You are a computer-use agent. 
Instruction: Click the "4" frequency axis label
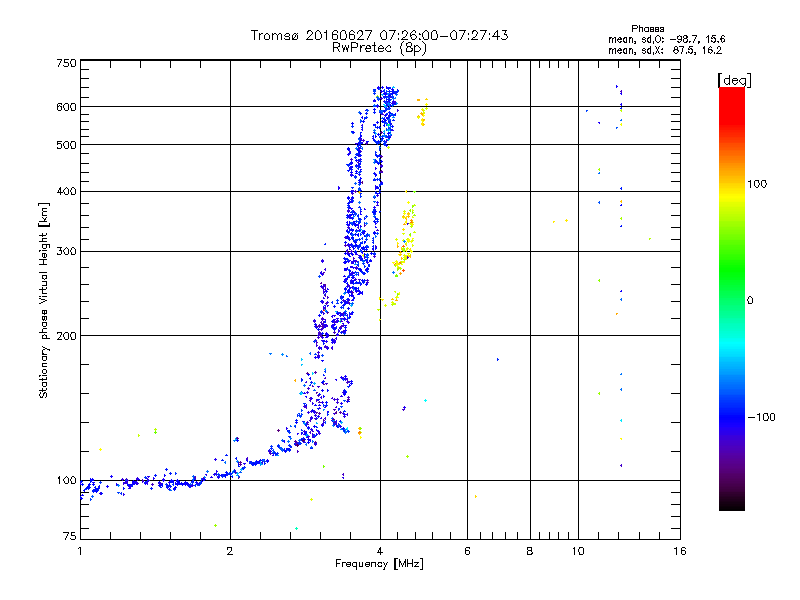[x=380, y=551]
